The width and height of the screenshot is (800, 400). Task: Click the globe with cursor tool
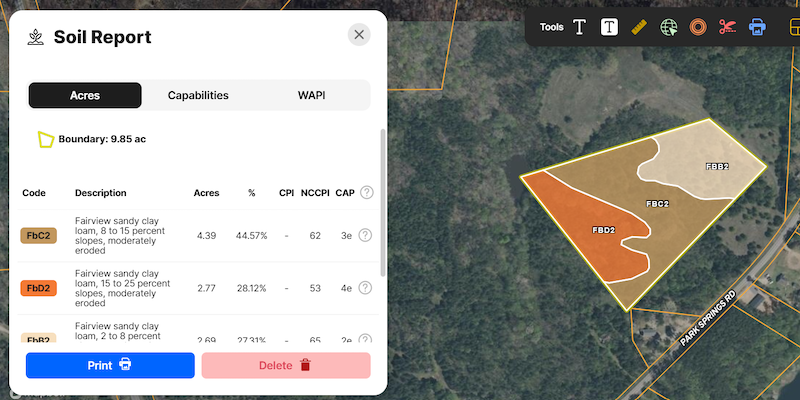point(669,27)
